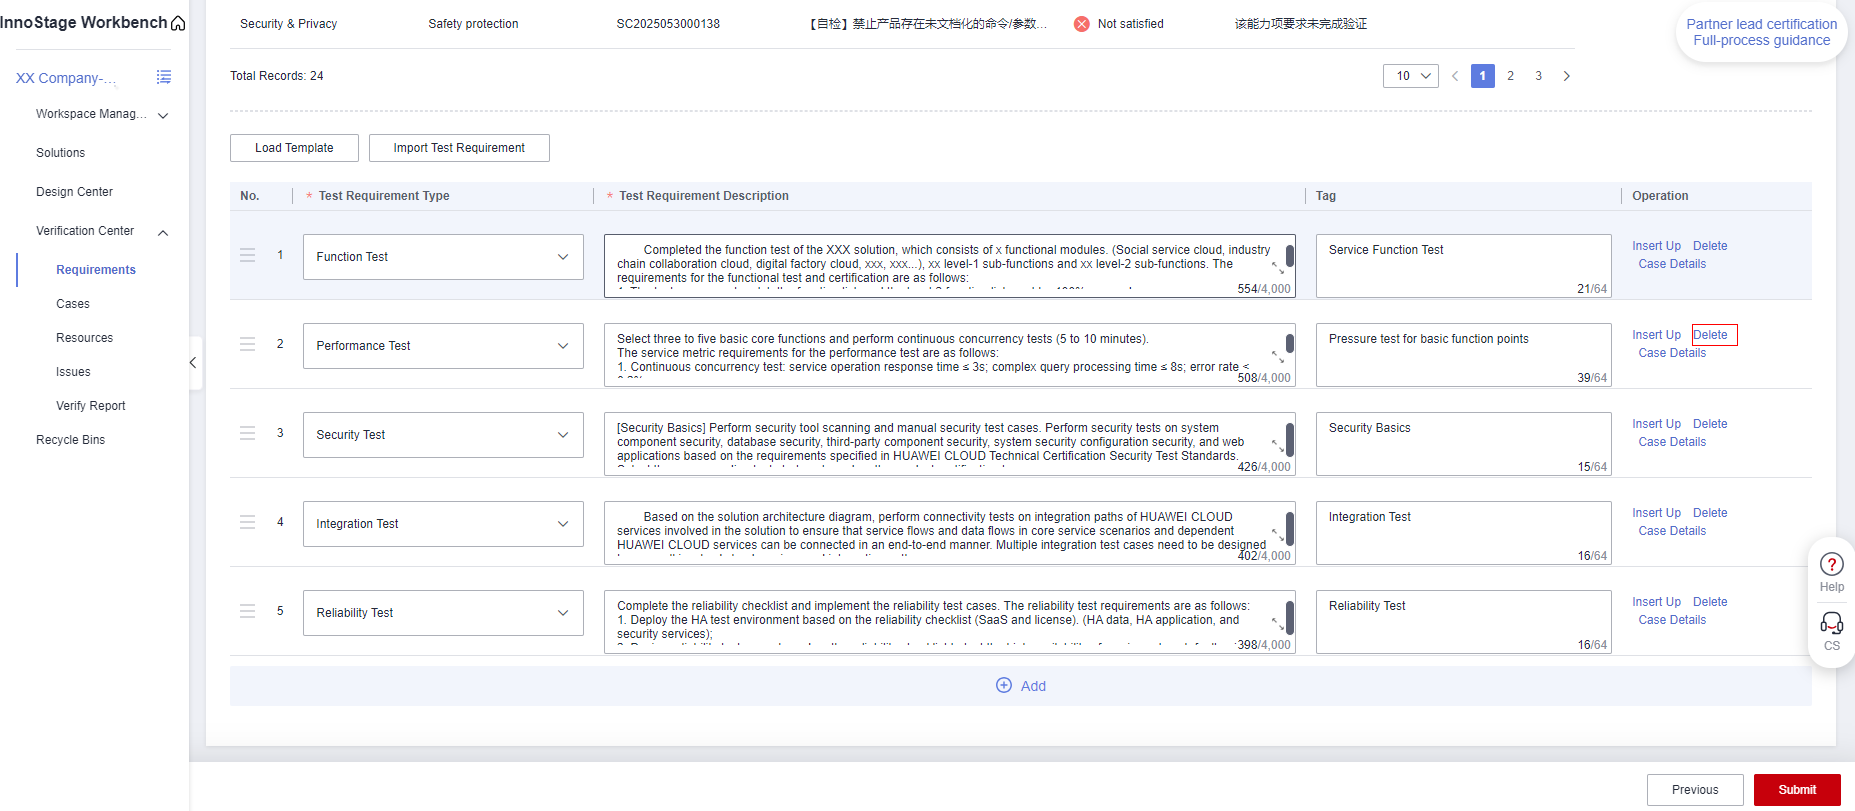Open the Help question mark icon

coord(1832,564)
